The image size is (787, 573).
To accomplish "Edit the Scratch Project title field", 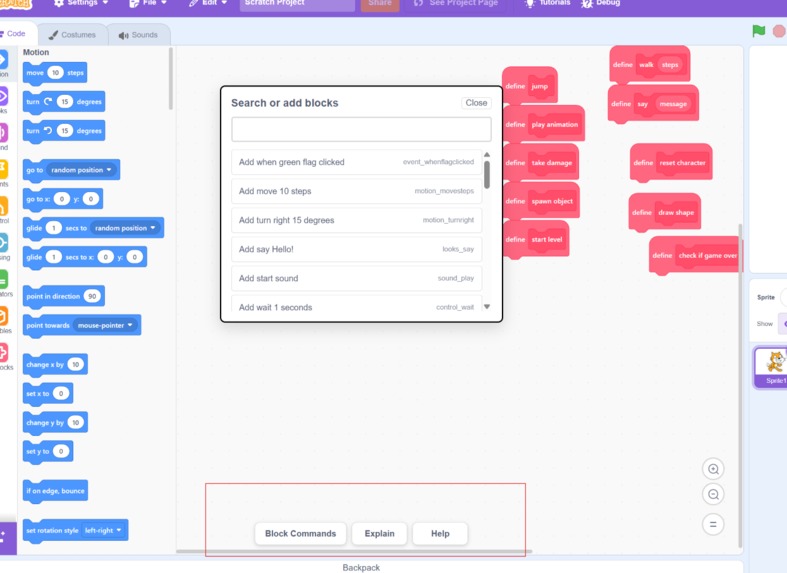I will (x=297, y=4).
